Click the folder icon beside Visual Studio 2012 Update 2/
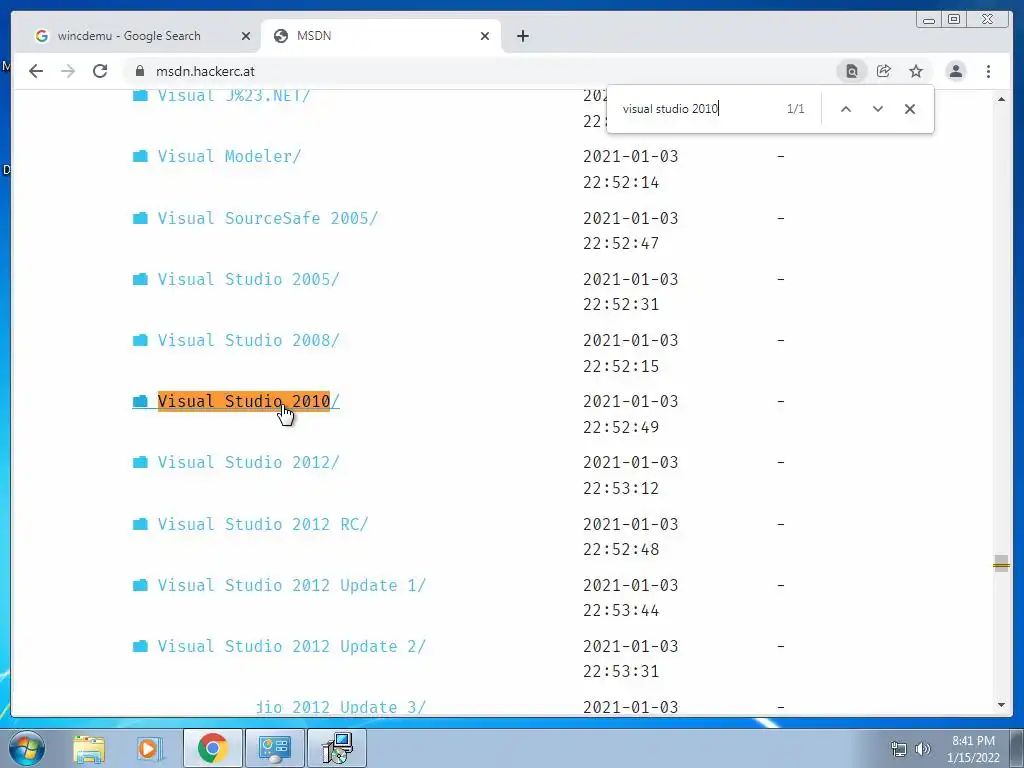The width and height of the screenshot is (1024, 768). pyautogui.click(x=140, y=646)
